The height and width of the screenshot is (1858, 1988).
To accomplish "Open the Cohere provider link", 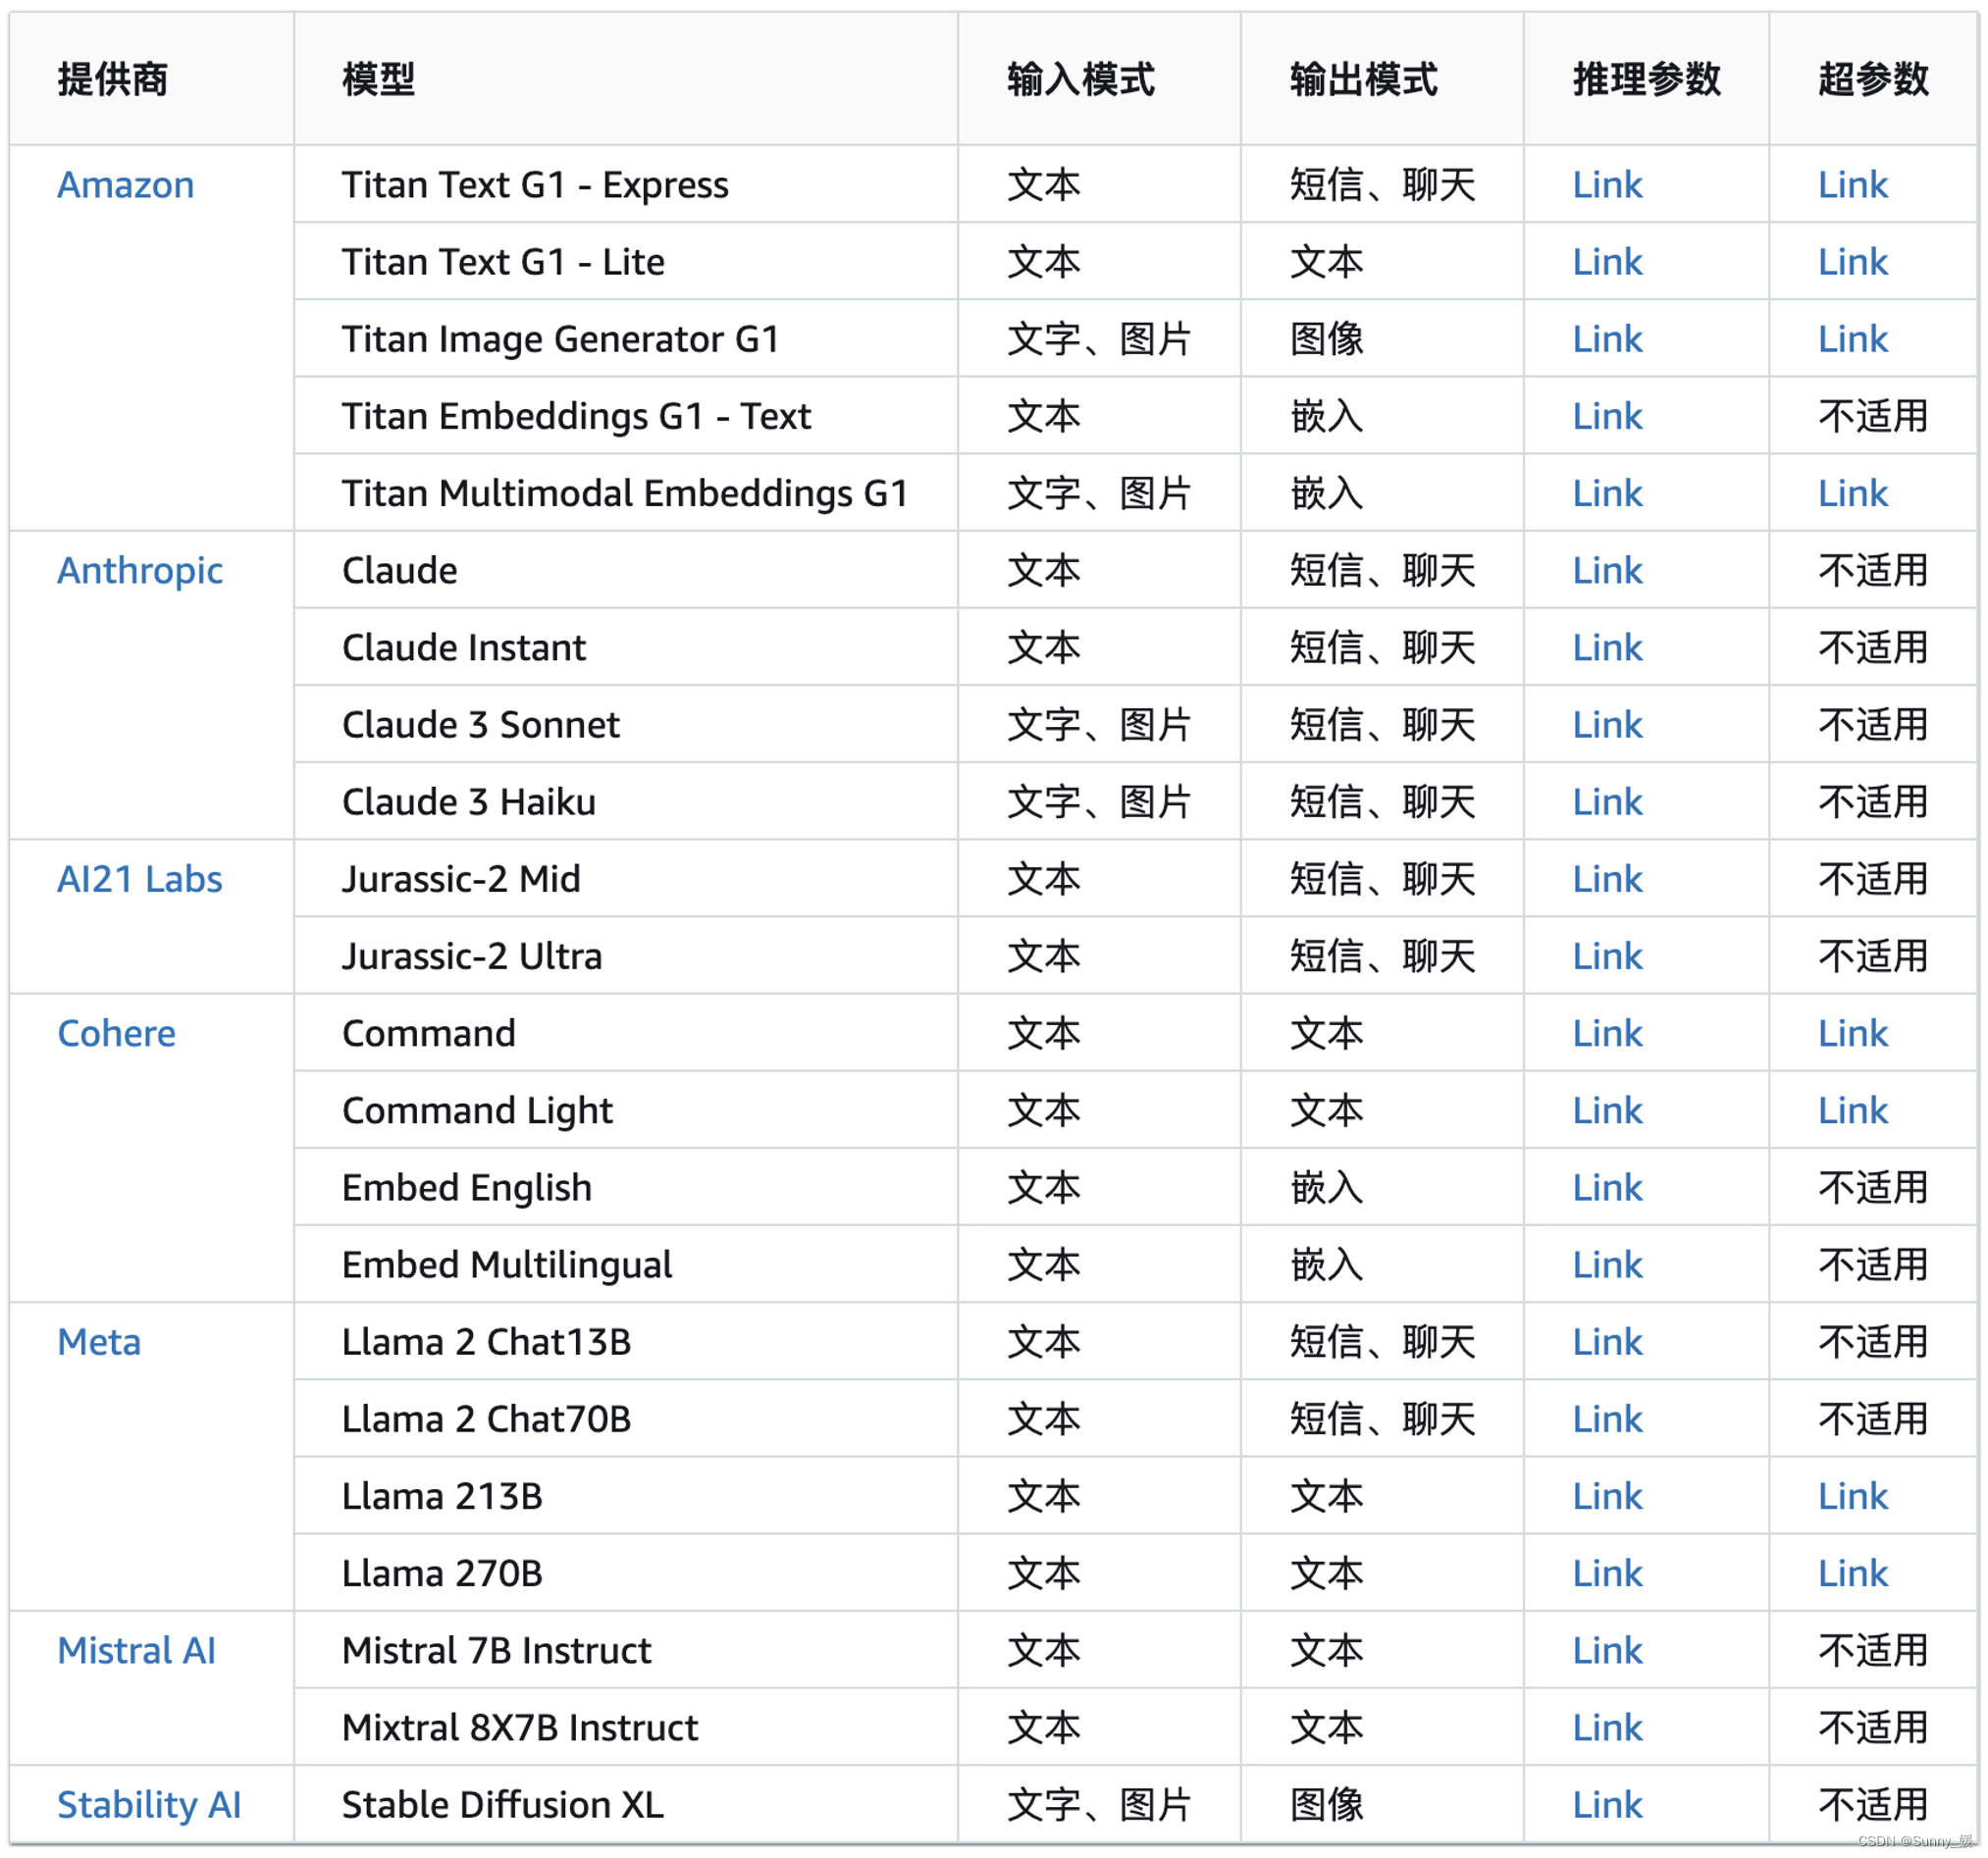I will pos(116,1033).
